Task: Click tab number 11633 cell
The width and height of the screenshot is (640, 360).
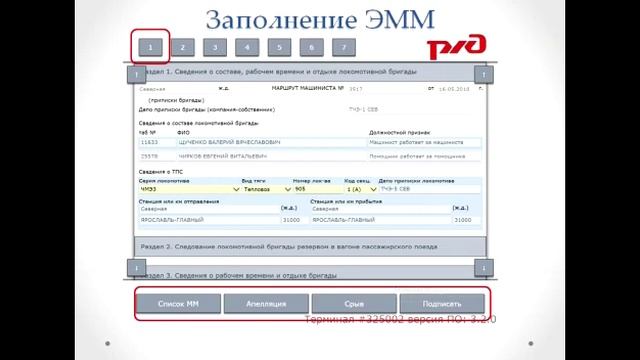Action: (x=157, y=142)
